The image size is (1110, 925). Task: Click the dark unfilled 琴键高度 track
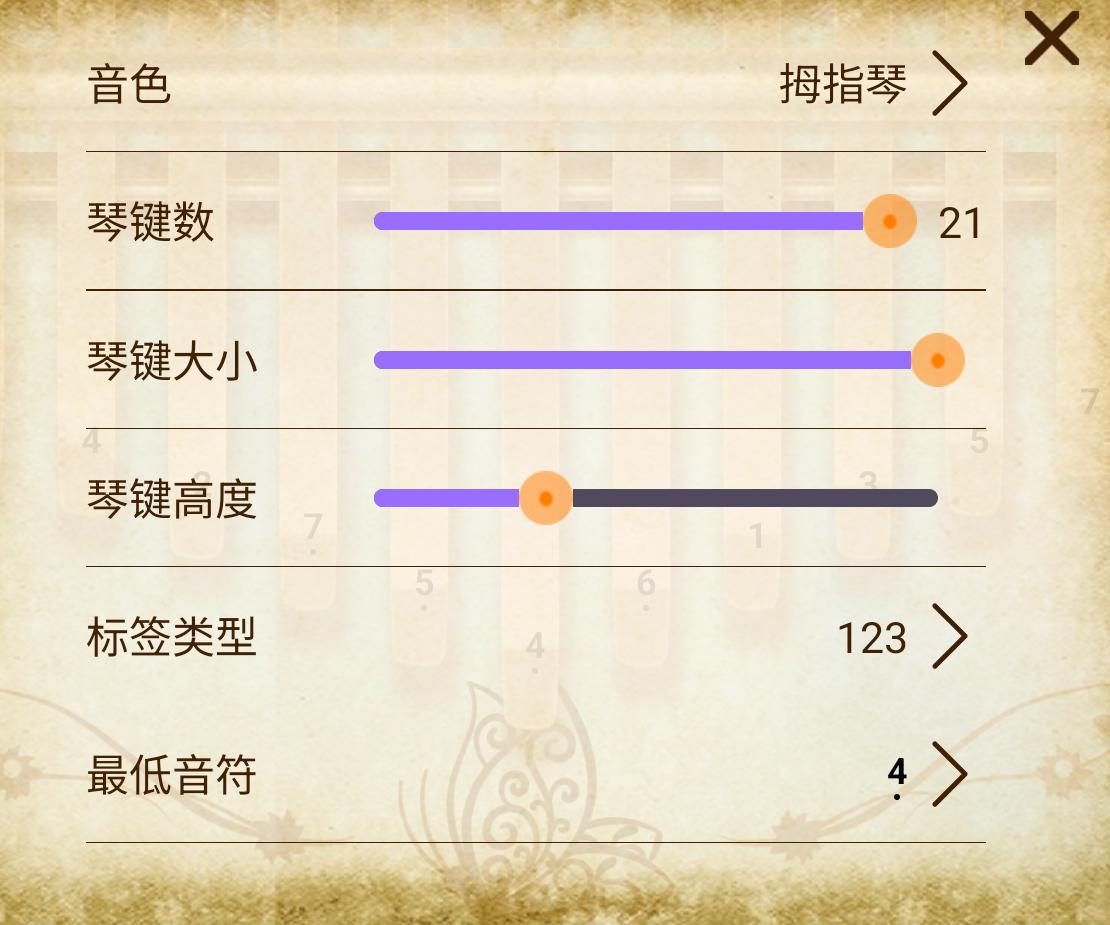point(750,498)
